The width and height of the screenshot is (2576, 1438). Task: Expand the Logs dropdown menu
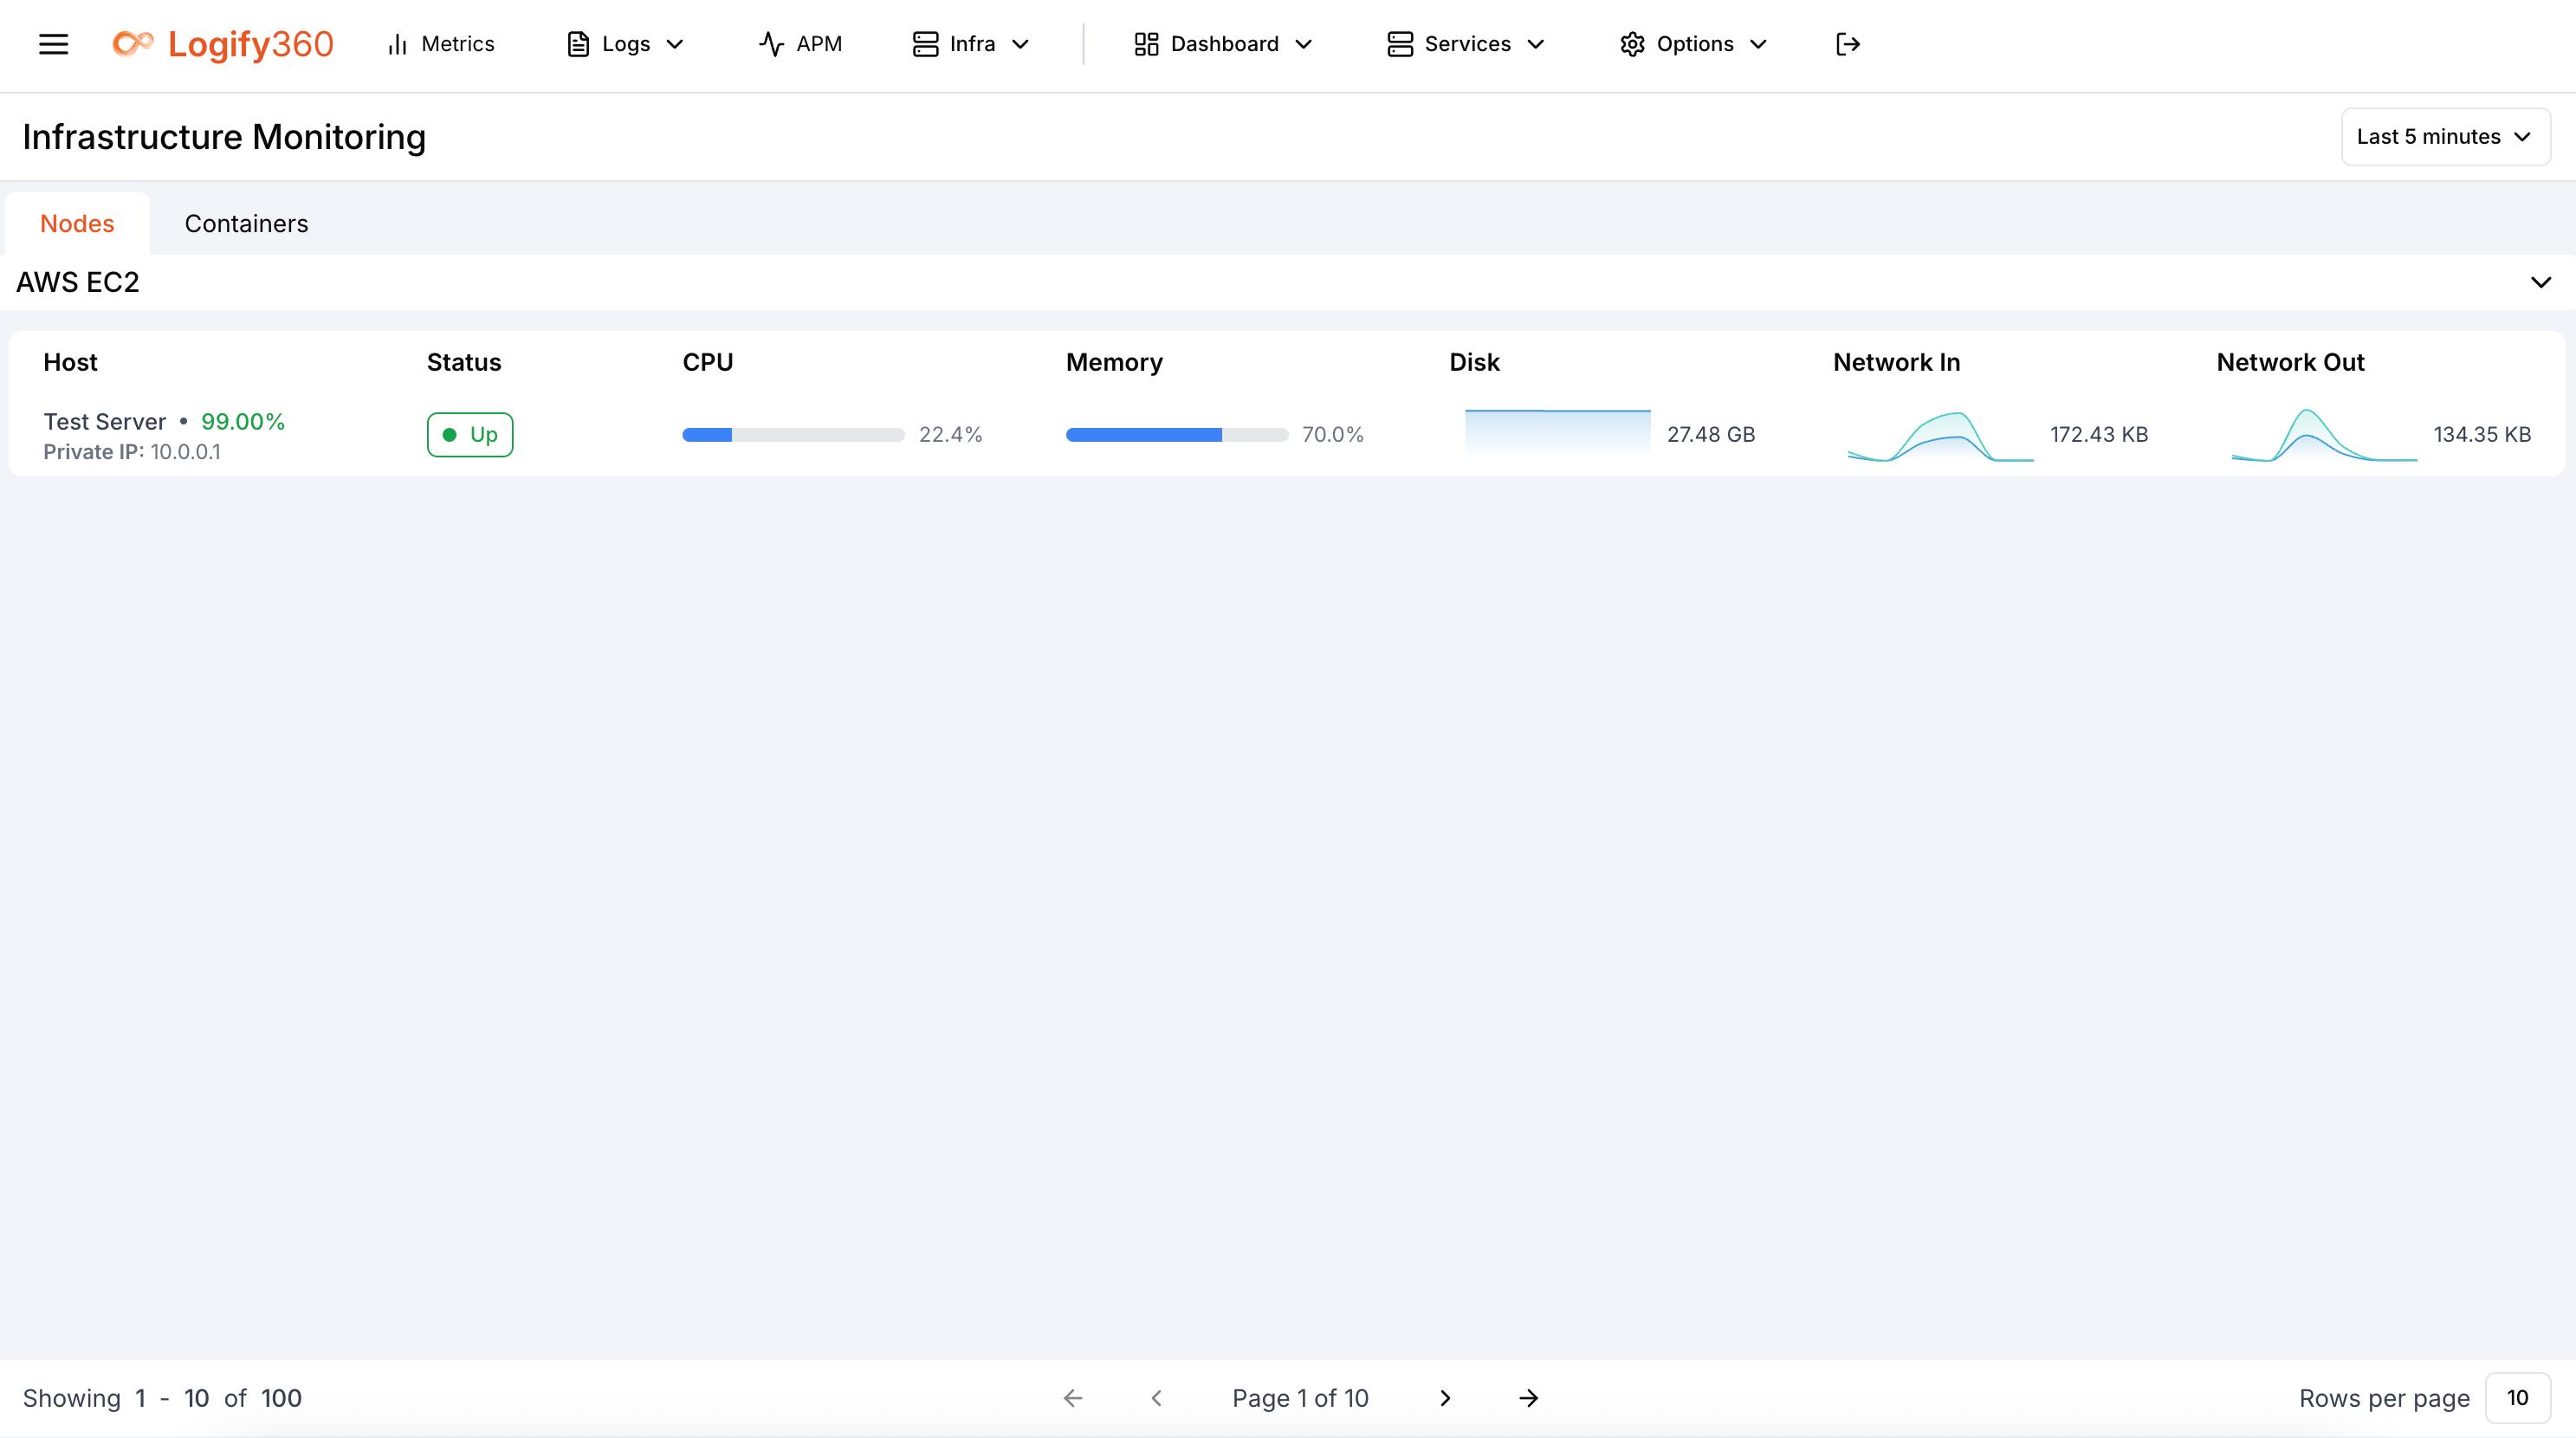click(x=626, y=44)
